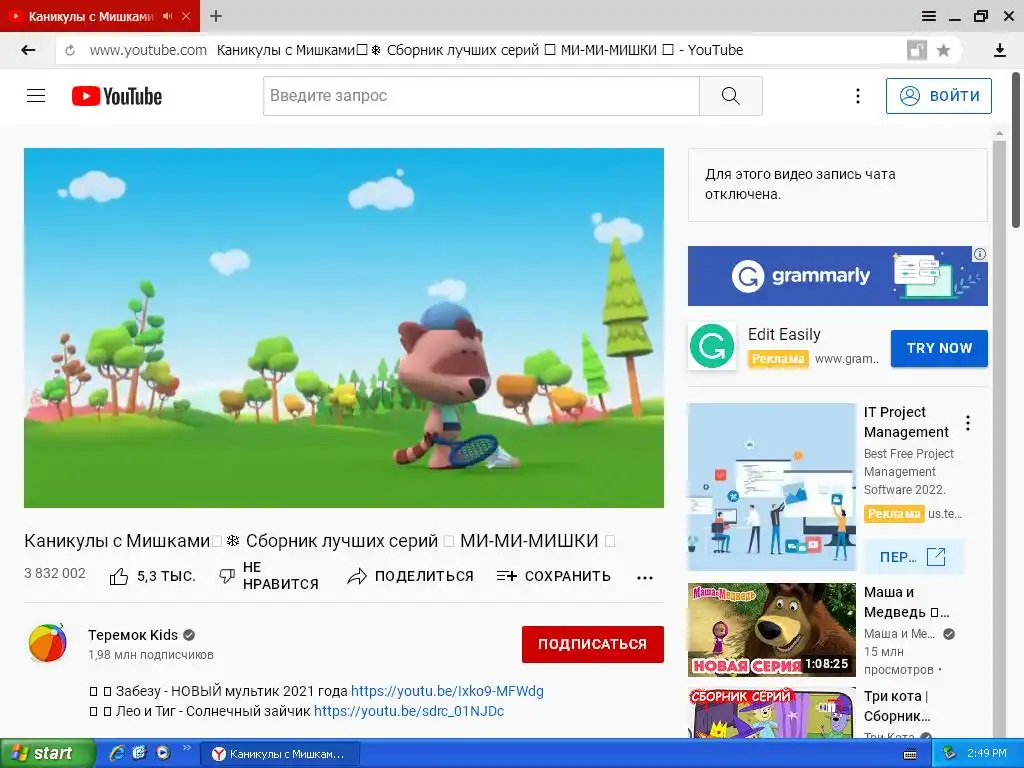1024x768 pixels.
Task: Open the browser downloads icon
Action: 999,50
